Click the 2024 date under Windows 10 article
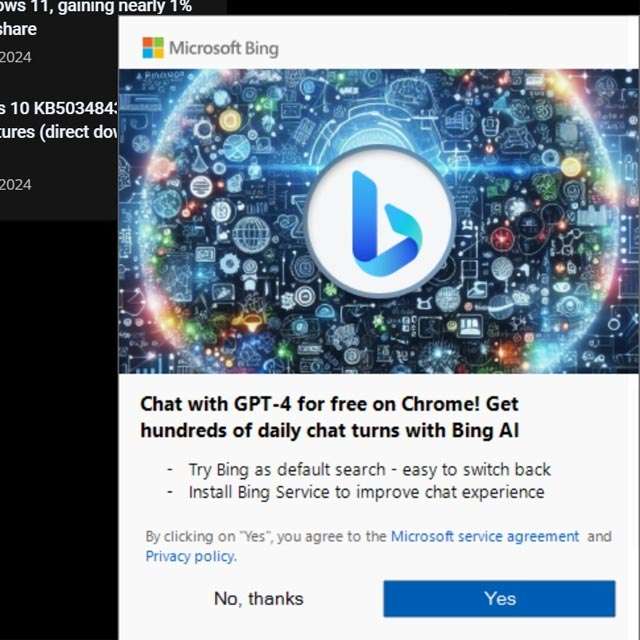Screen dimensions: 640x640 pyautogui.click(x=16, y=185)
